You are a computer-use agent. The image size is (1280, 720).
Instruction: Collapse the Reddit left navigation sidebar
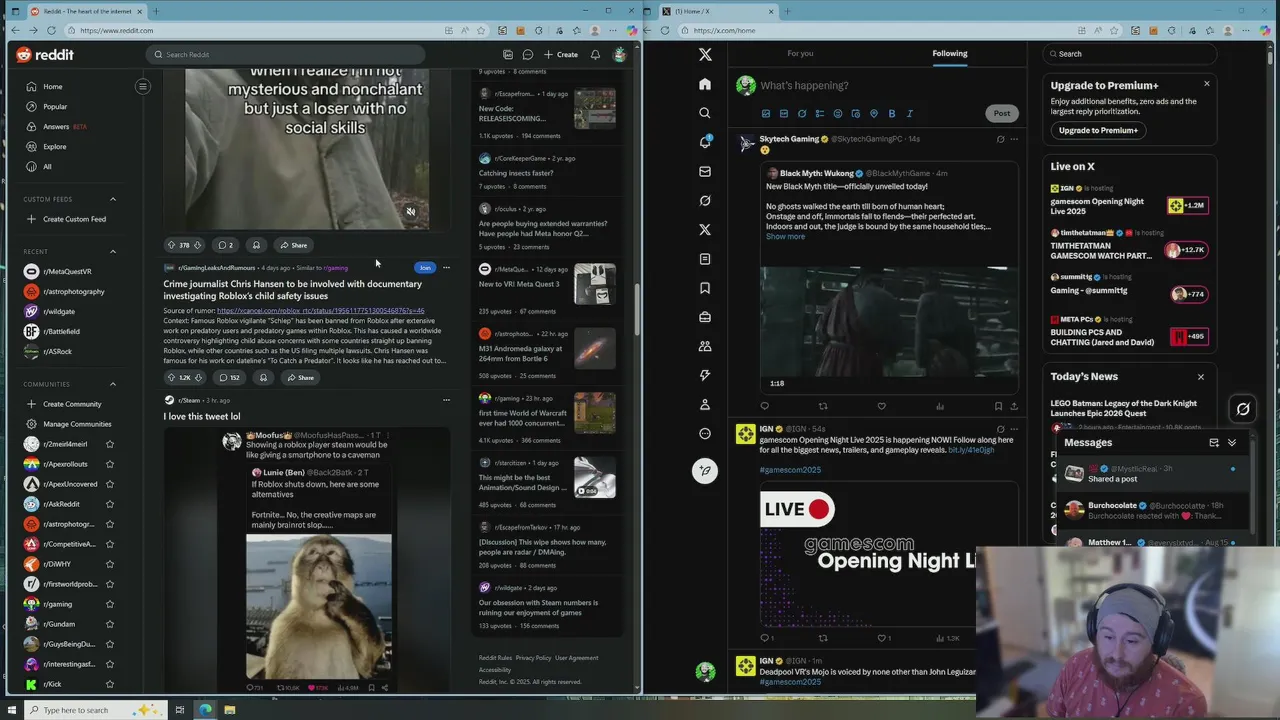coord(143,86)
